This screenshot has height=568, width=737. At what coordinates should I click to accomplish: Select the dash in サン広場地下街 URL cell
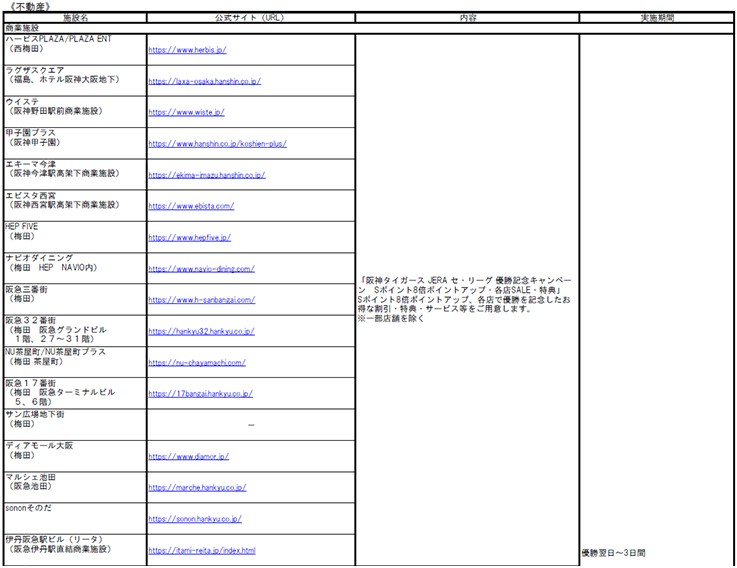[251, 425]
